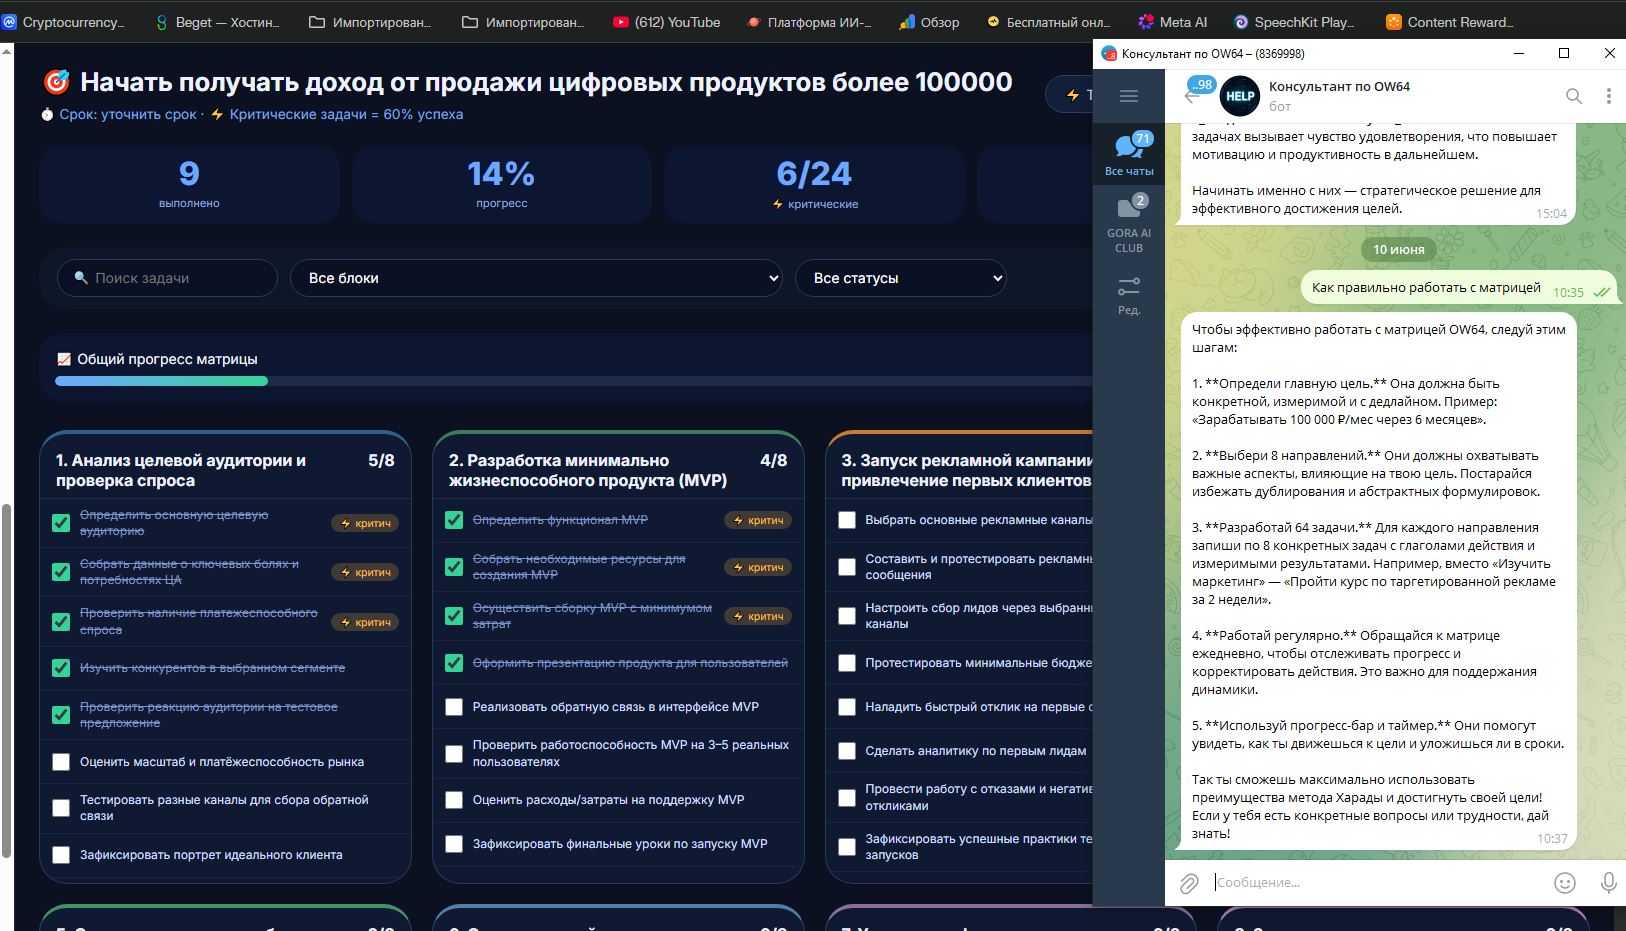Click the microphone voice message icon
The image size is (1626, 931).
(x=1608, y=883)
